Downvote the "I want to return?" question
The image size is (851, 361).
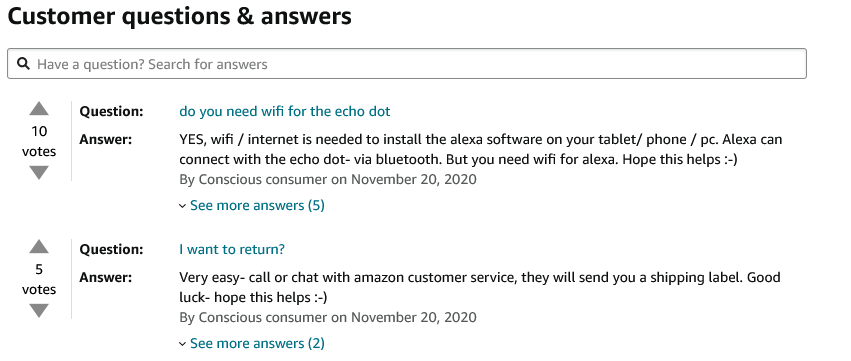click(x=39, y=311)
